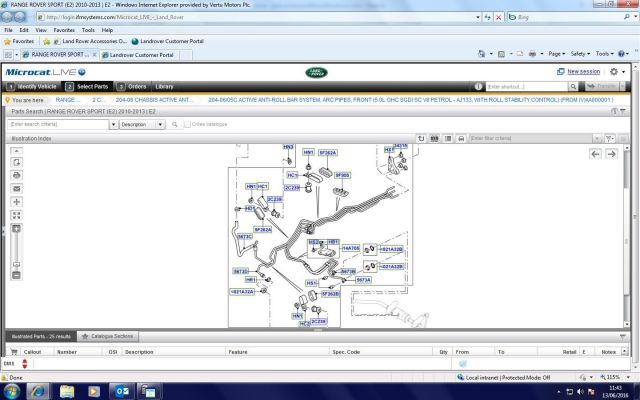Open the Safety dropdown in IE command bar
640x400 pixels.
580,54
